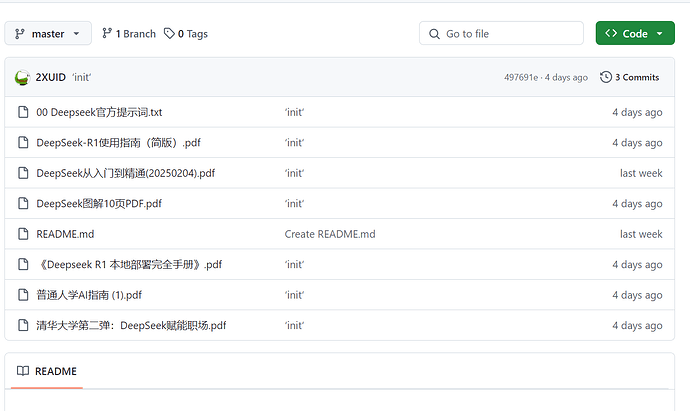Click file icon for DeepSeek从入门到精通 pdf

coord(23,173)
